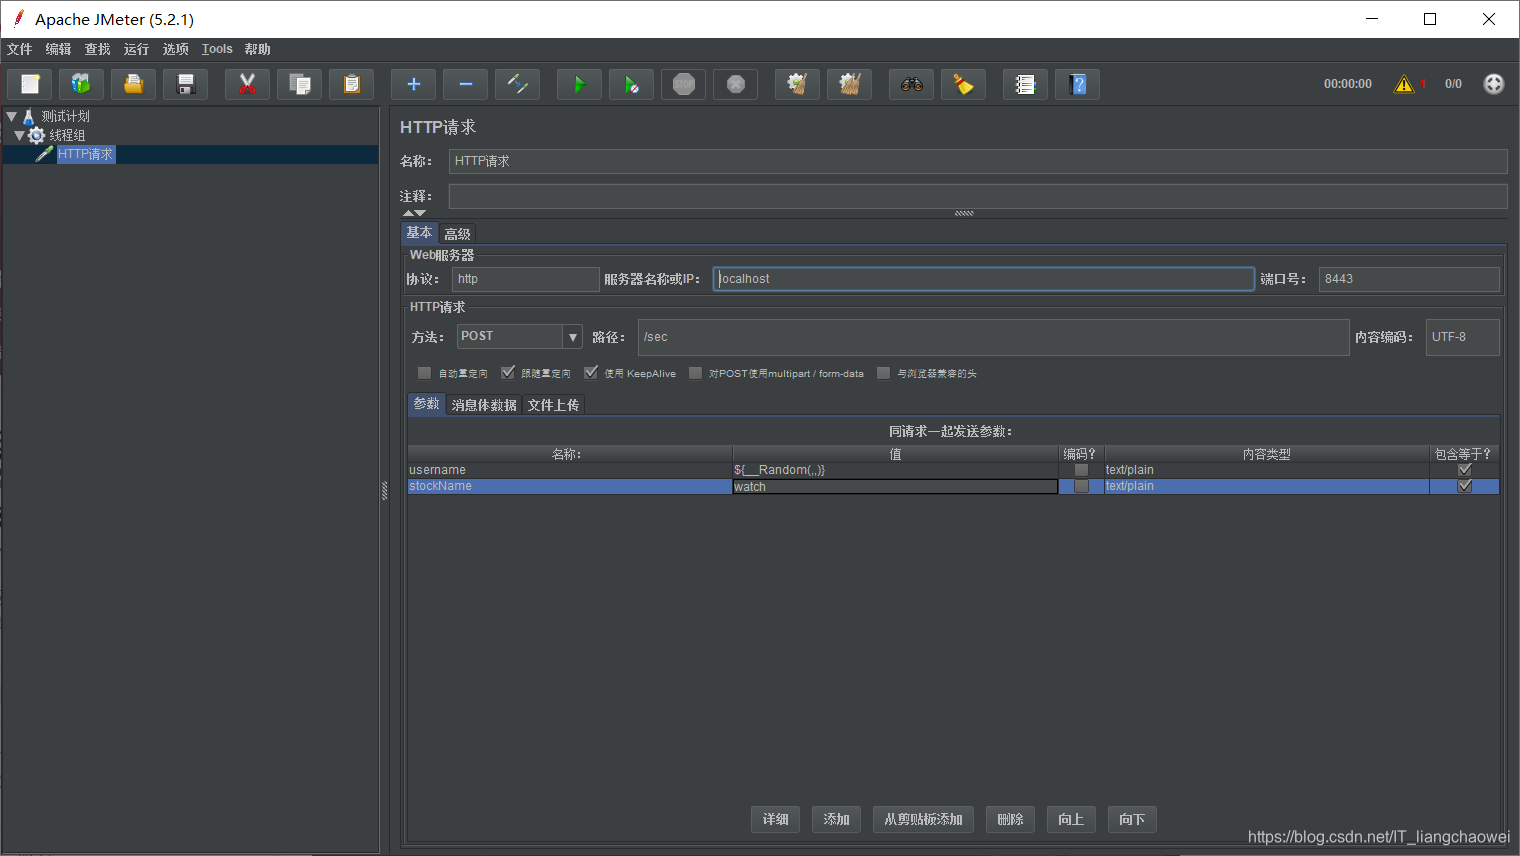This screenshot has width=1520, height=856.
Task: Click the Toggle enable/disable toolbar icon
Action: click(517, 85)
